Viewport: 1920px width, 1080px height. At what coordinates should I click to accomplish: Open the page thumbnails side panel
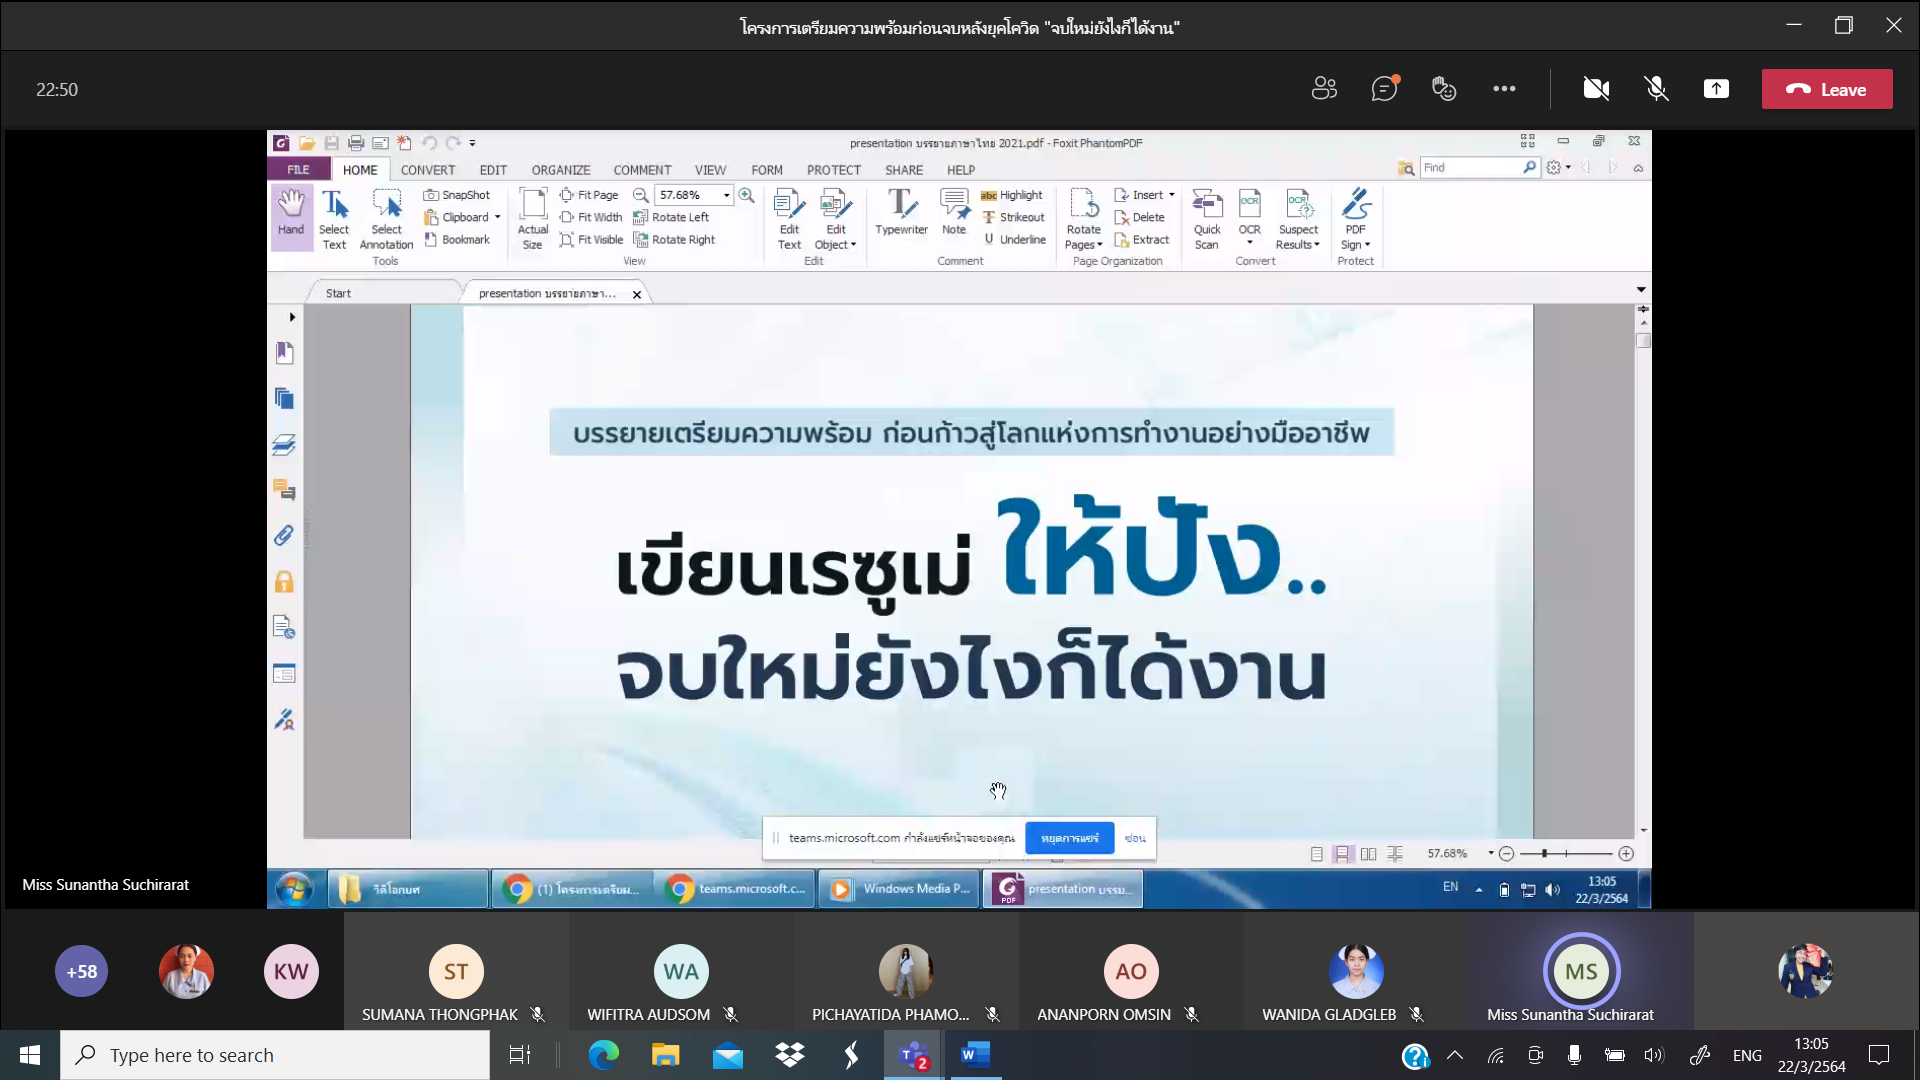tap(284, 399)
